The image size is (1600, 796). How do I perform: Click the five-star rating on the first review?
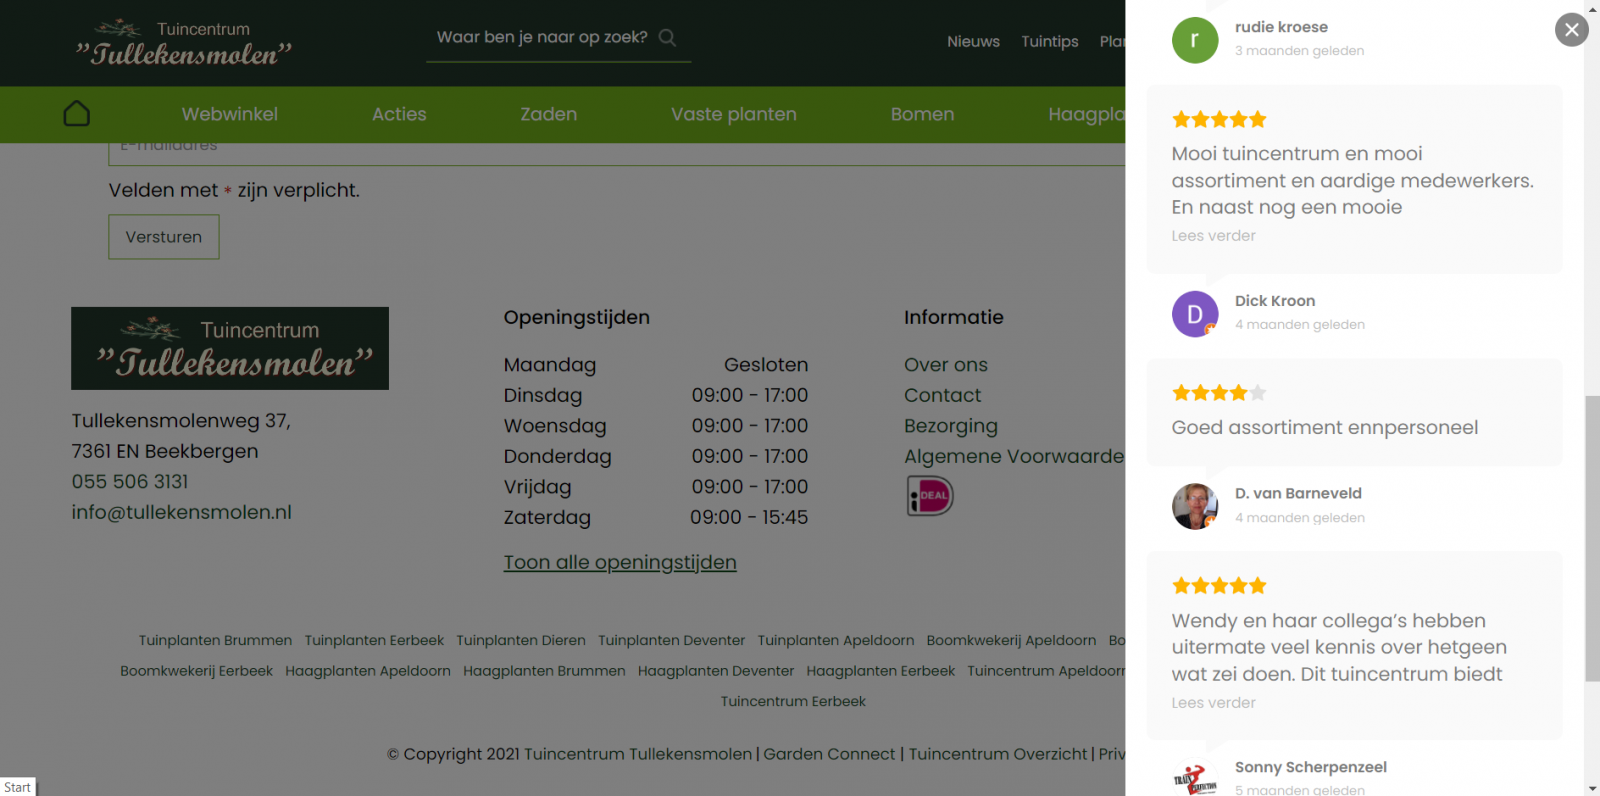pos(1219,120)
